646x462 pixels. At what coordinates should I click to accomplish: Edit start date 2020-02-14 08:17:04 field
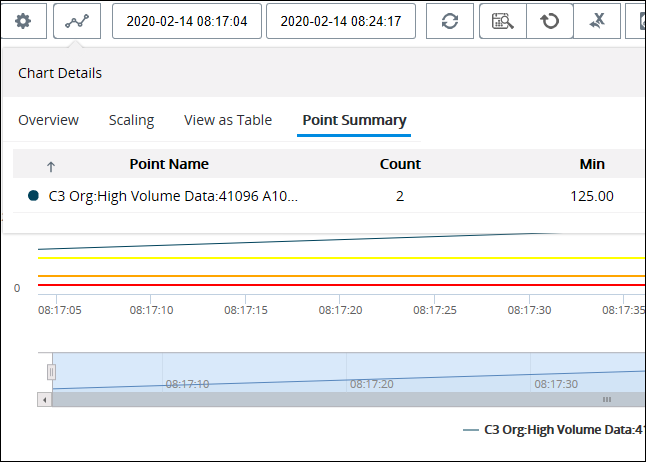pyautogui.click(x=187, y=21)
